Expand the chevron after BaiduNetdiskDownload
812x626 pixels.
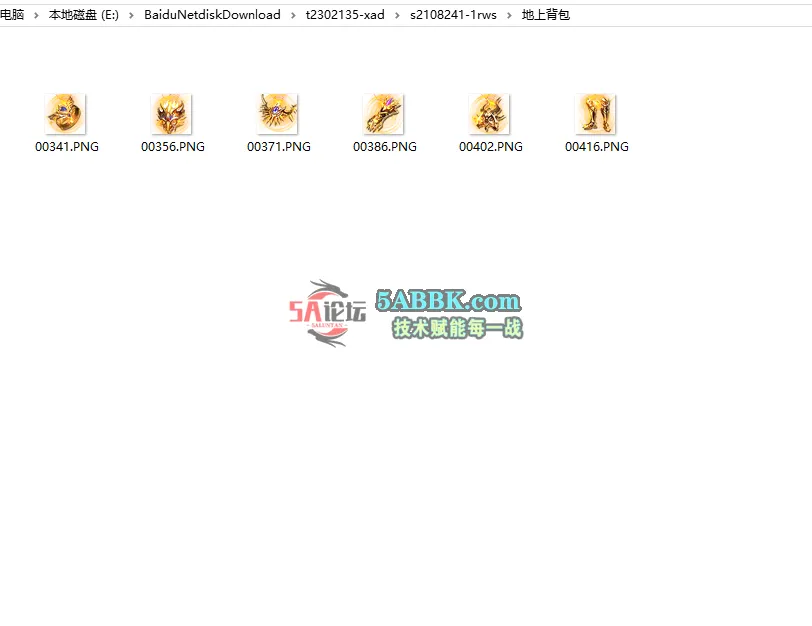point(293,15)
